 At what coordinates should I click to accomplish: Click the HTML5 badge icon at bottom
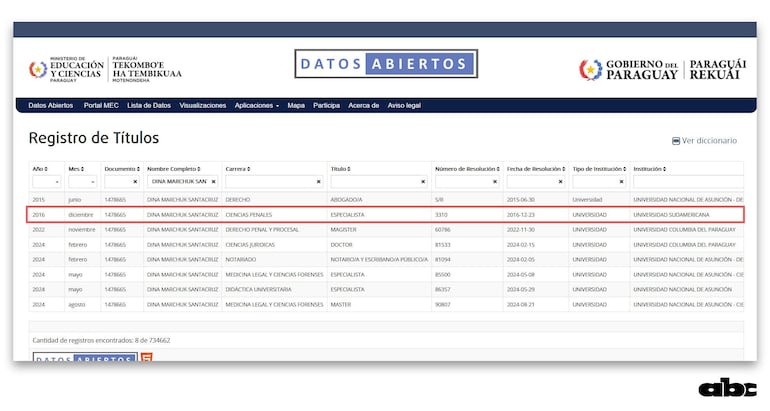(x=146, y=357)
